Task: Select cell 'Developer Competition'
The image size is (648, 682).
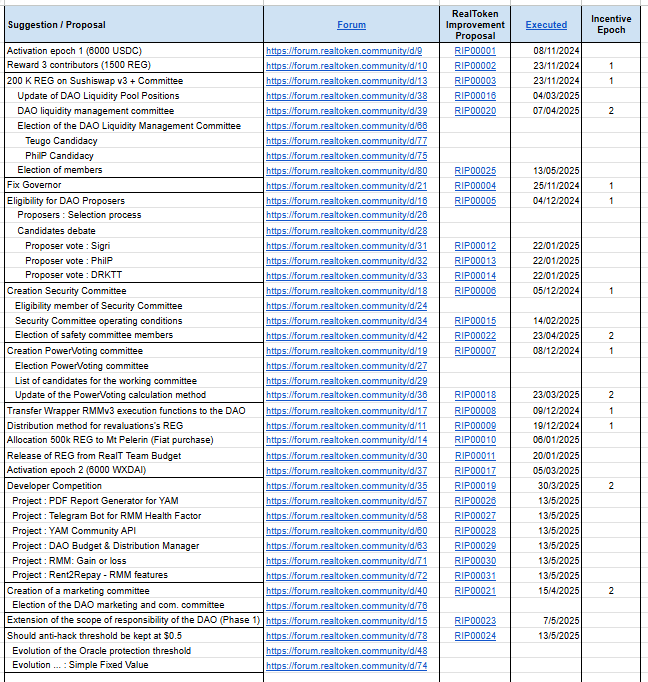Action: click(x=134, y=485)
